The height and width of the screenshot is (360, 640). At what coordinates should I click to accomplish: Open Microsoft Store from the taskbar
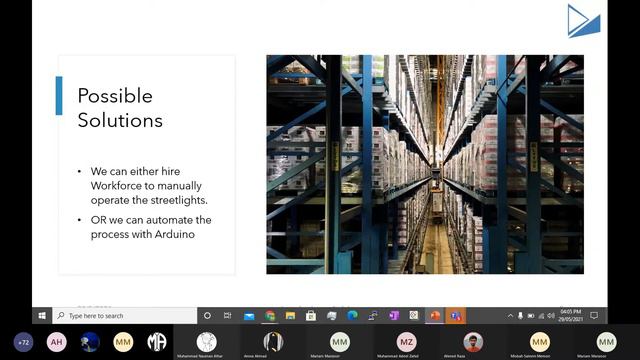(x=311, y=316)
